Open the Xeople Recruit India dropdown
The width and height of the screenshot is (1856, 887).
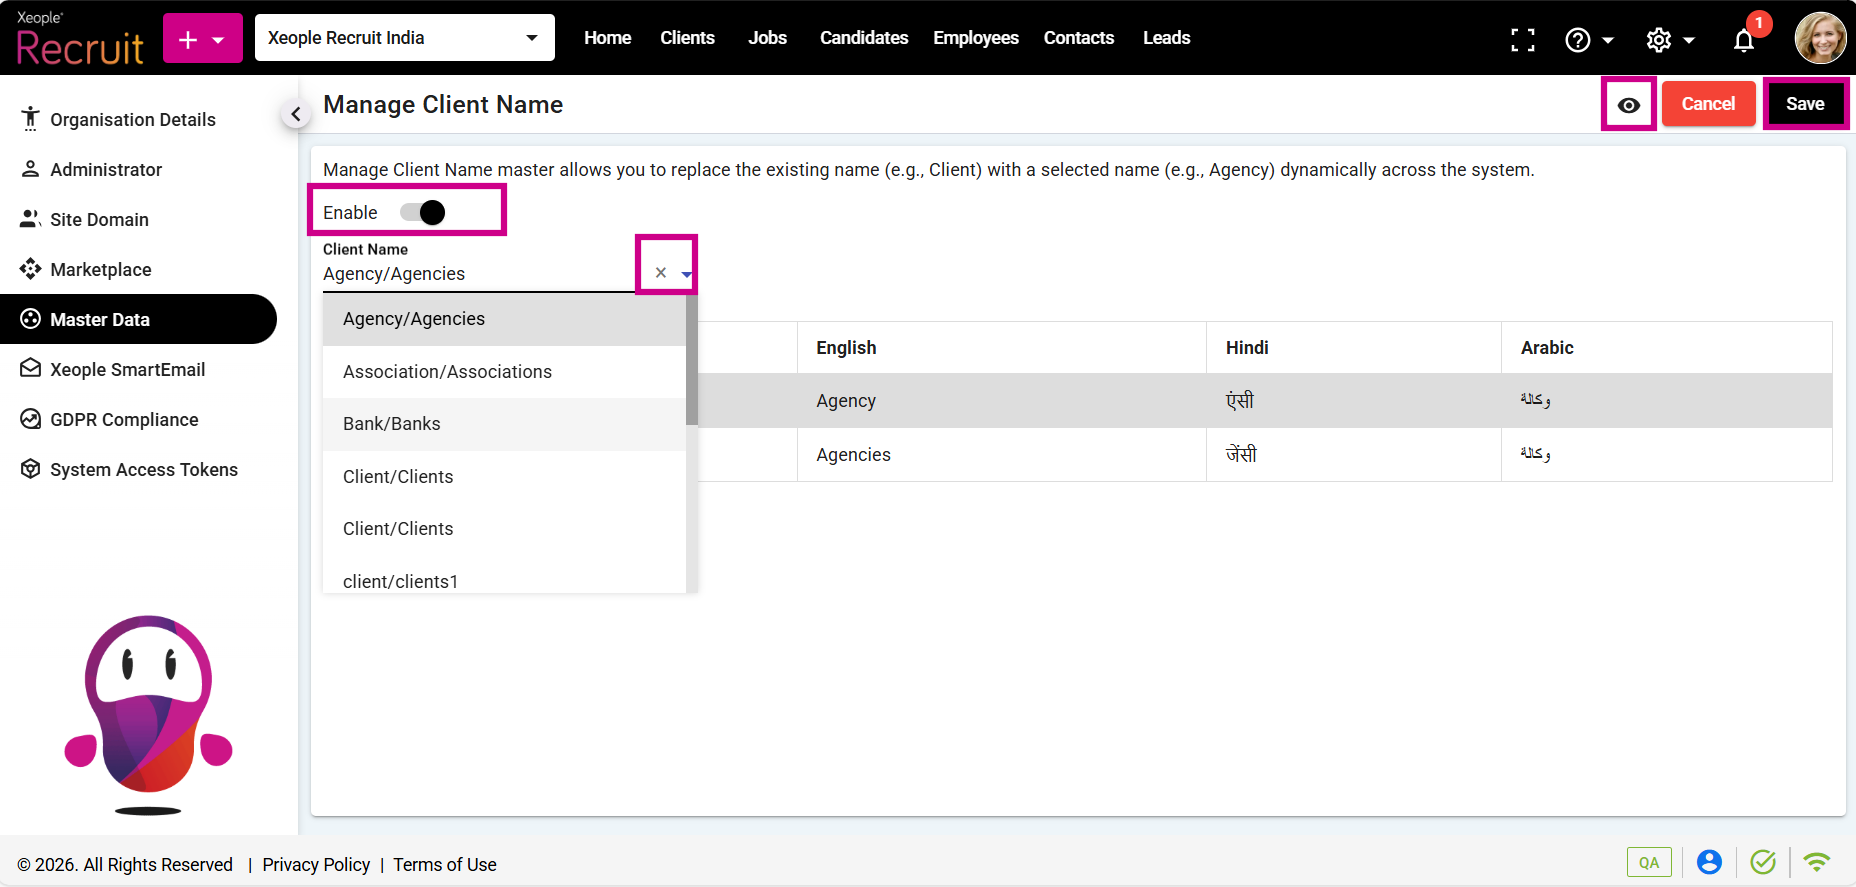pos(404,38)
